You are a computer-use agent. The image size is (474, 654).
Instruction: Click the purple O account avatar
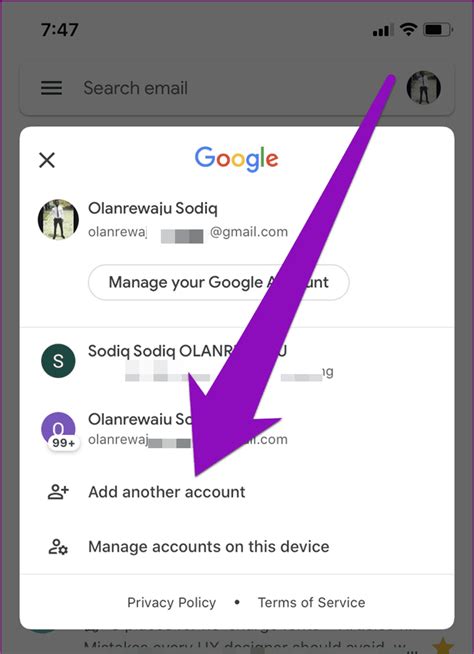pyautogui.click(x=58, y=428)
